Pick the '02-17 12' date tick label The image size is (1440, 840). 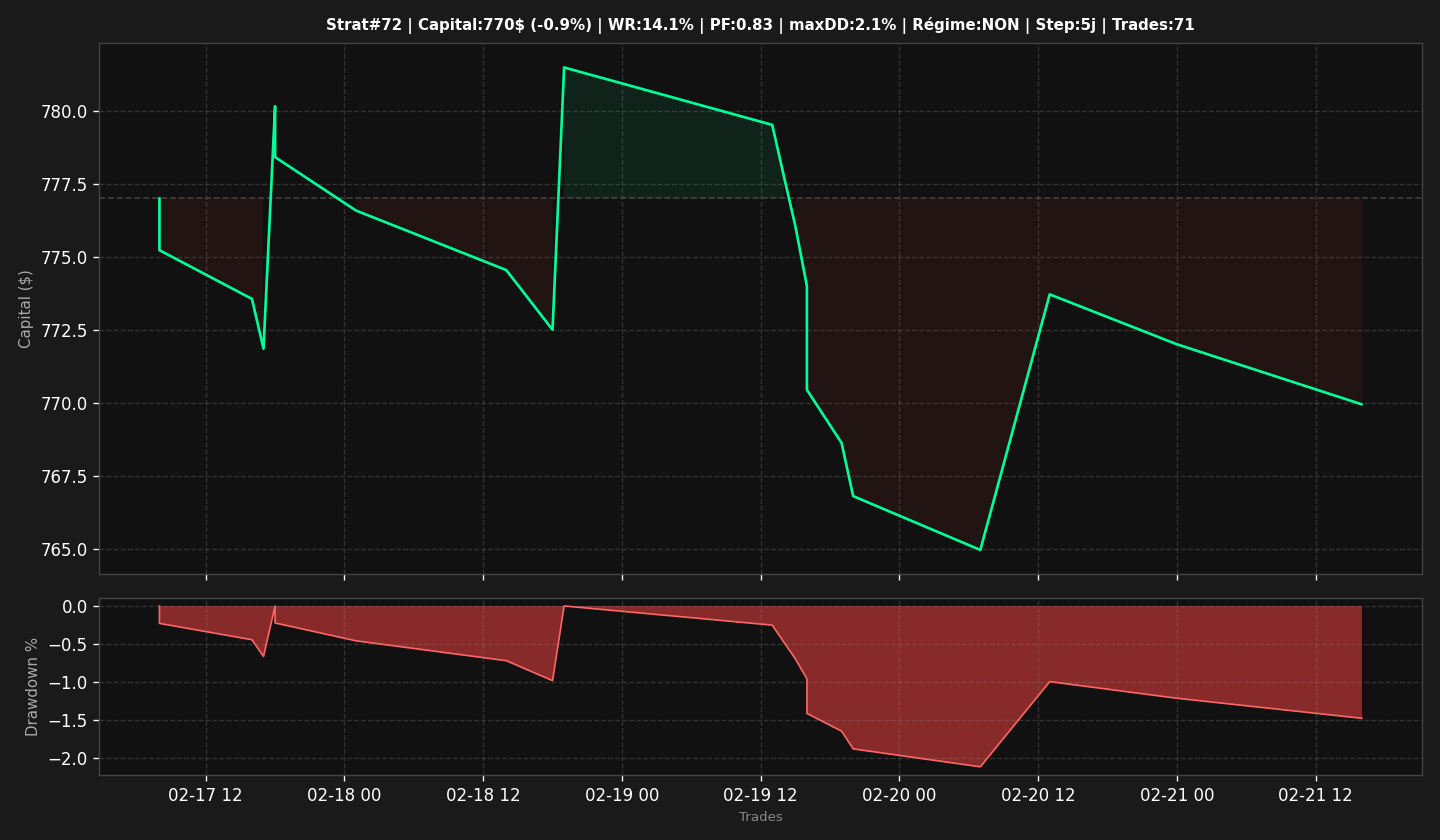(206, 795)
